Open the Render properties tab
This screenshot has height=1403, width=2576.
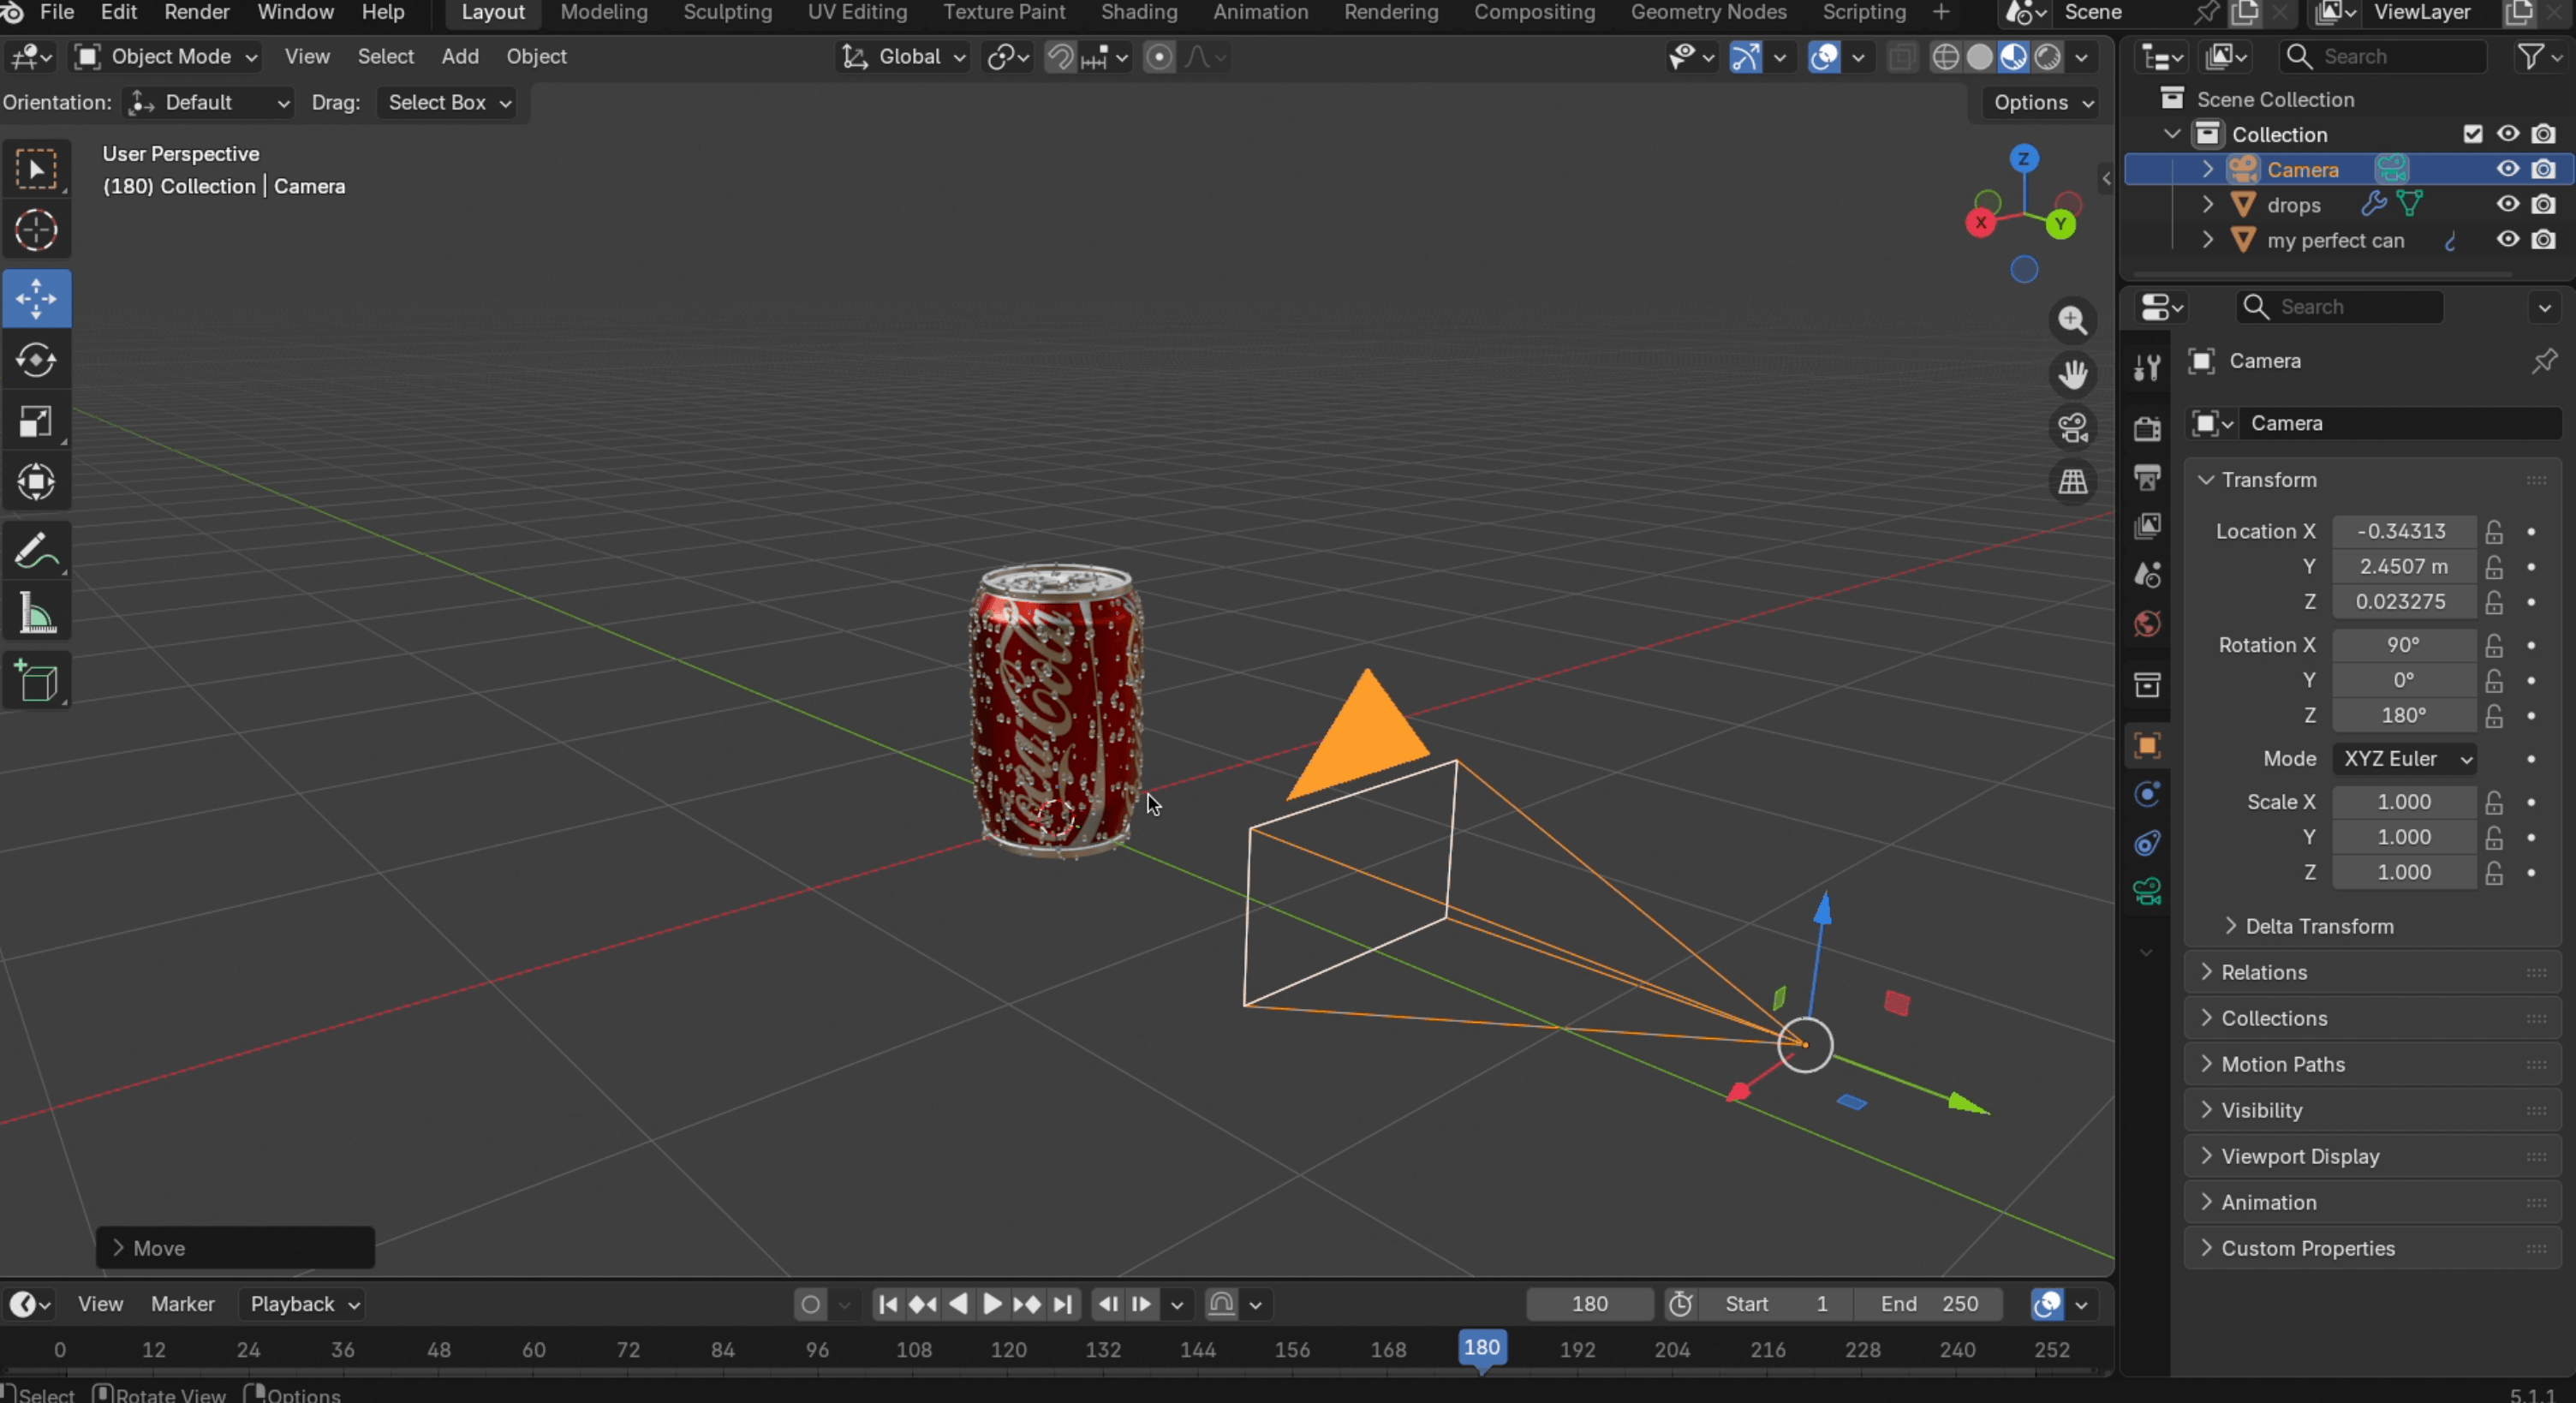(2147, 428)
